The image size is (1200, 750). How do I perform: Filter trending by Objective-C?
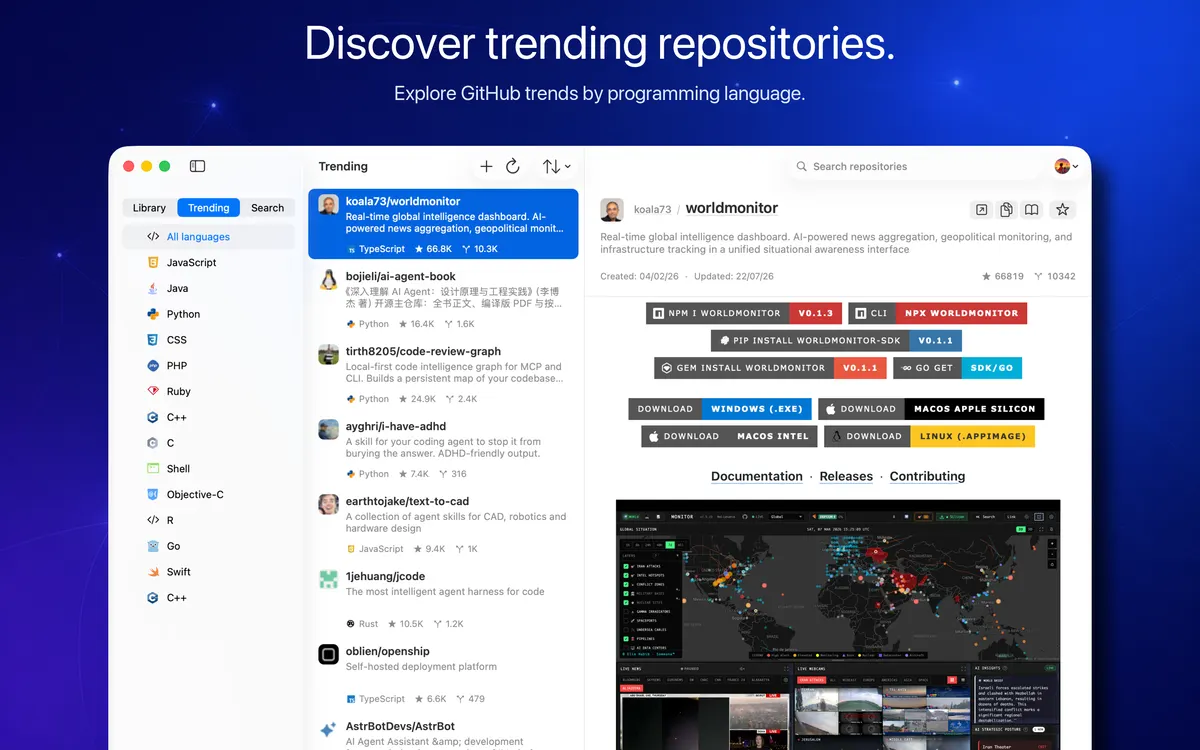coord(208,495)
